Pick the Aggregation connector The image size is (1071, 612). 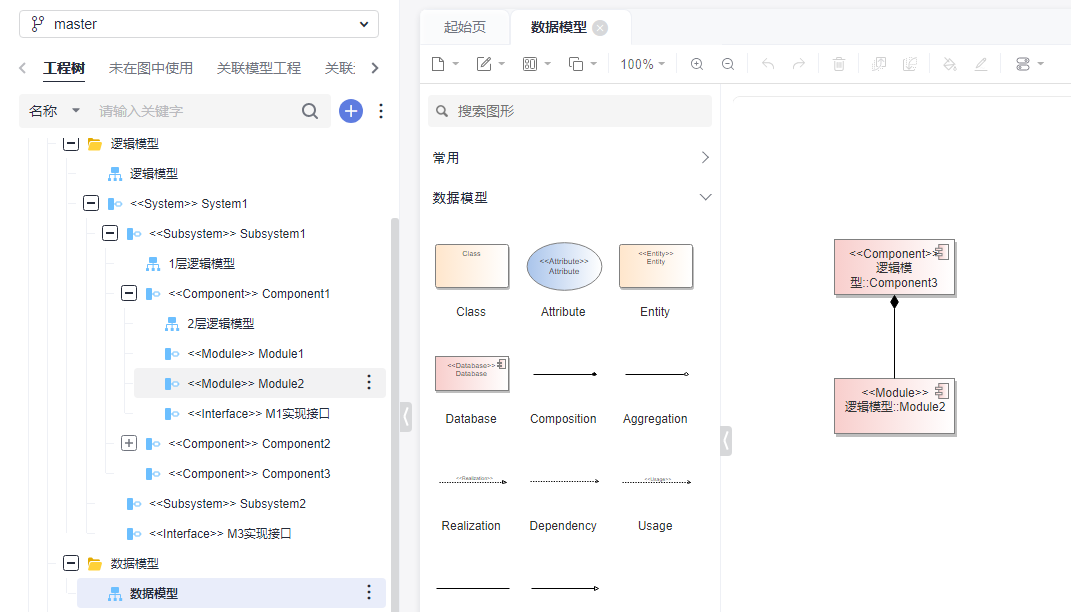pyautogui.click(x=655, y=374)
